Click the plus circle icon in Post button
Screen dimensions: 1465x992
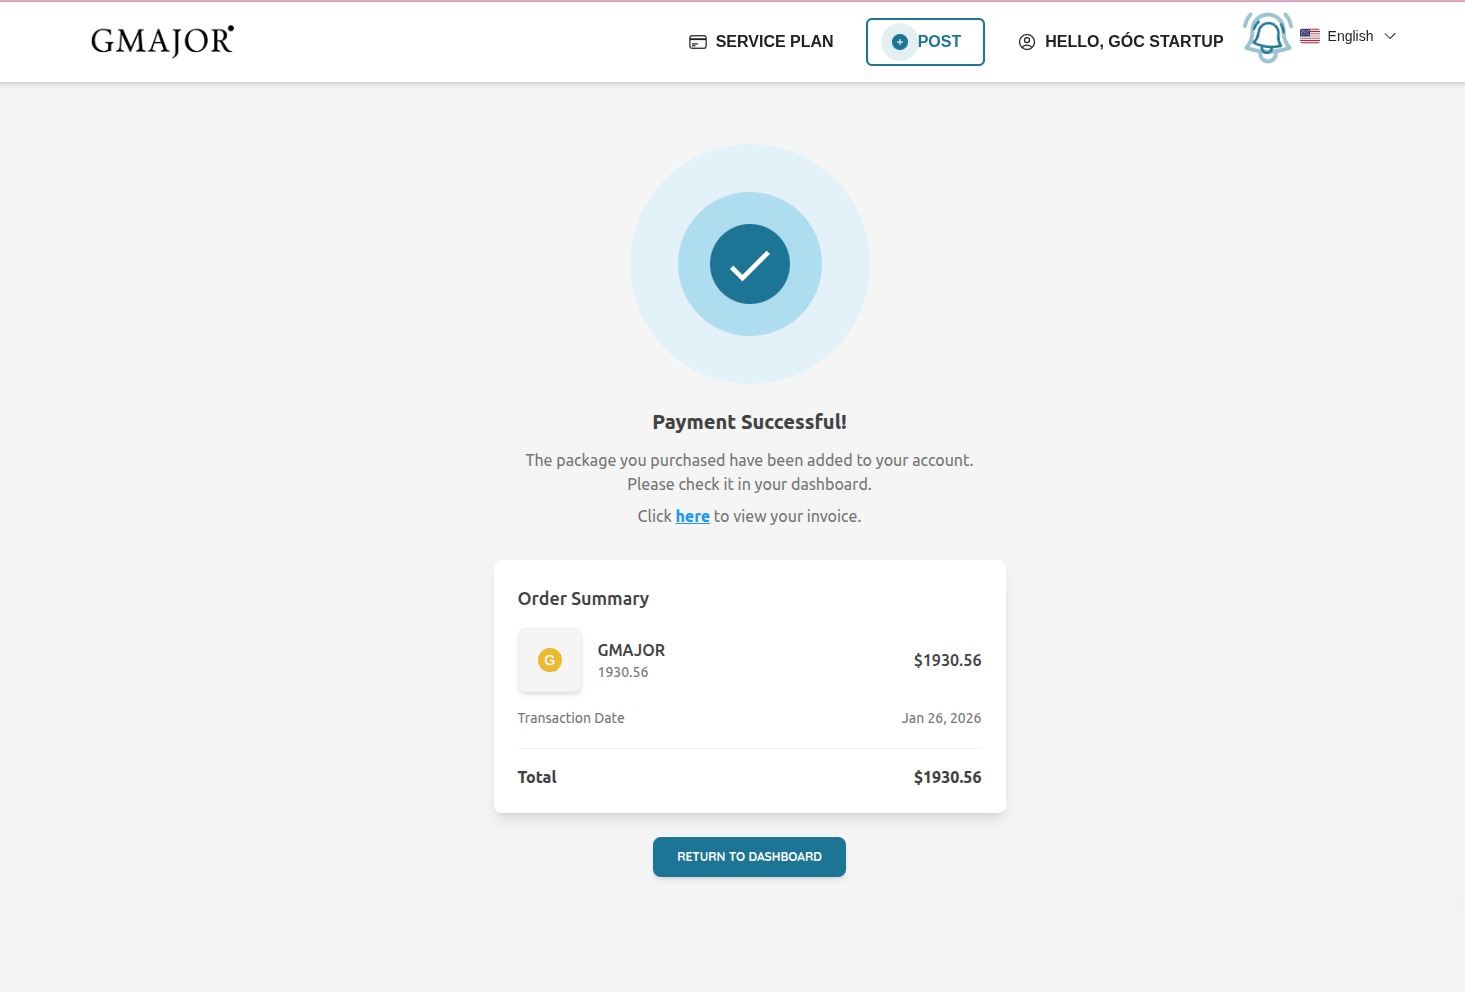tap(899, 42)
